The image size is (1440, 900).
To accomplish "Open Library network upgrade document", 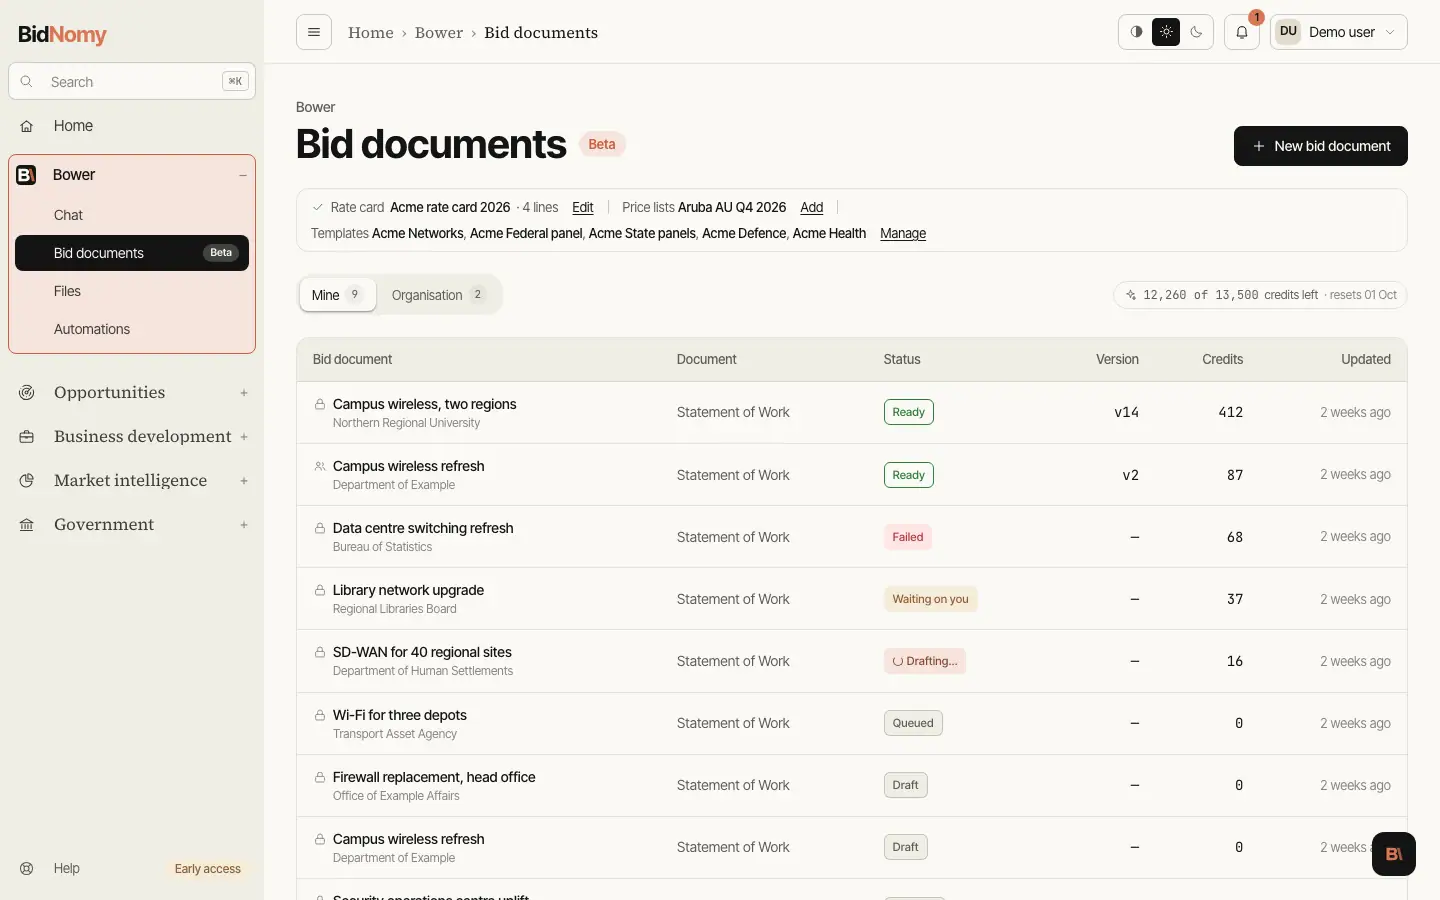I will (408, 590).
